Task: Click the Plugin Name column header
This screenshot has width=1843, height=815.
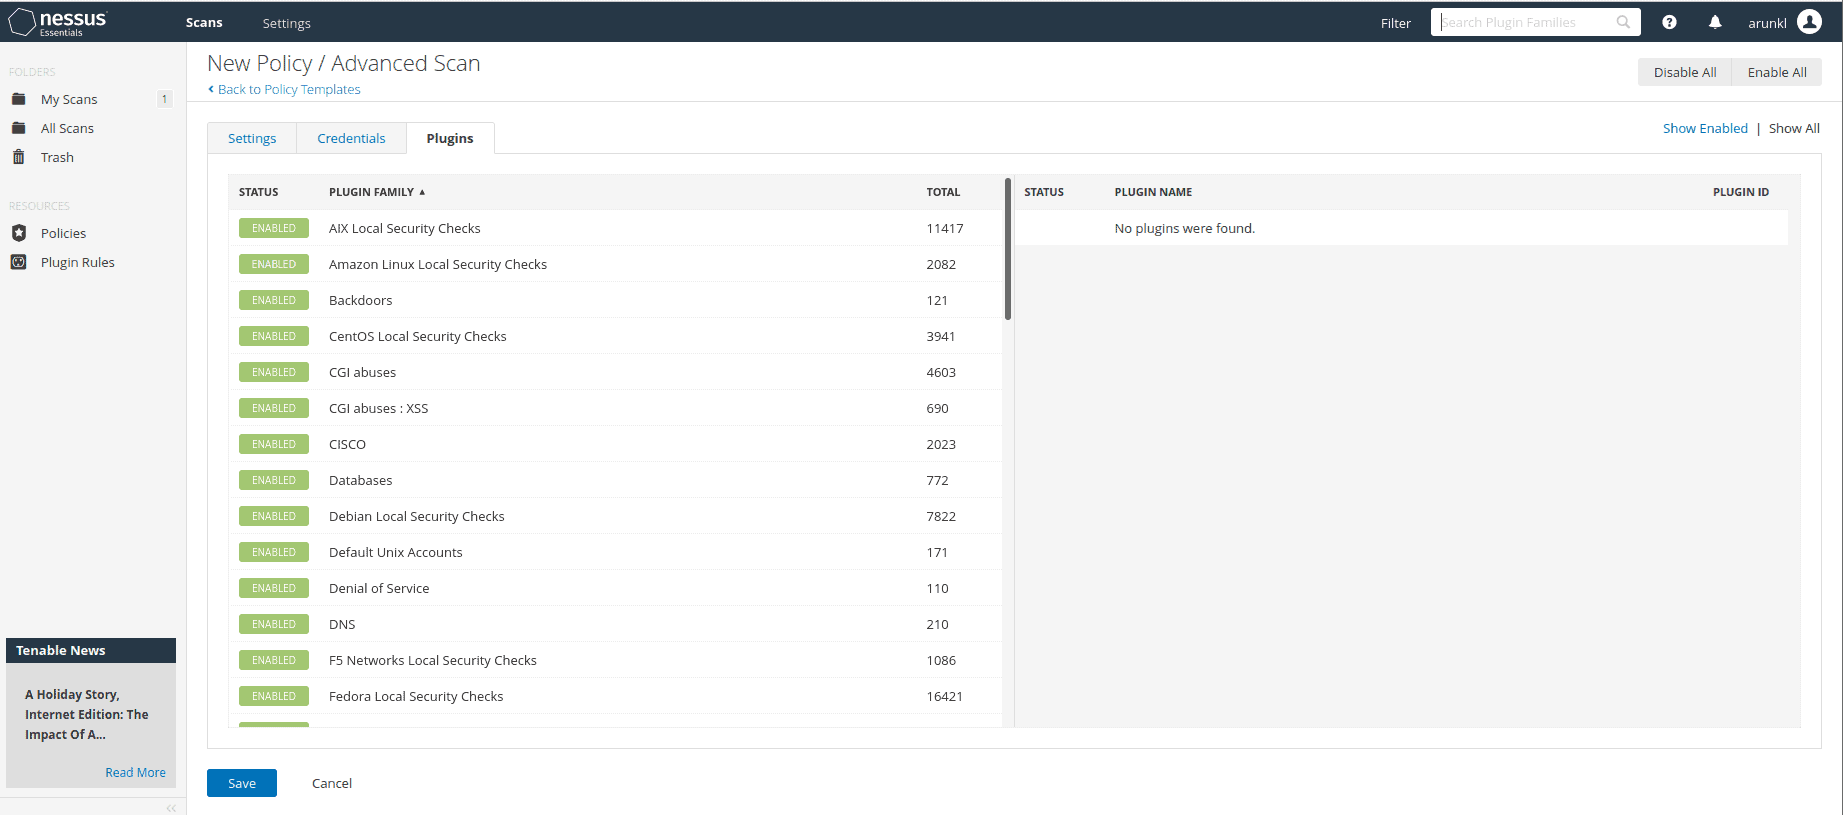Action: (1153, 192)
